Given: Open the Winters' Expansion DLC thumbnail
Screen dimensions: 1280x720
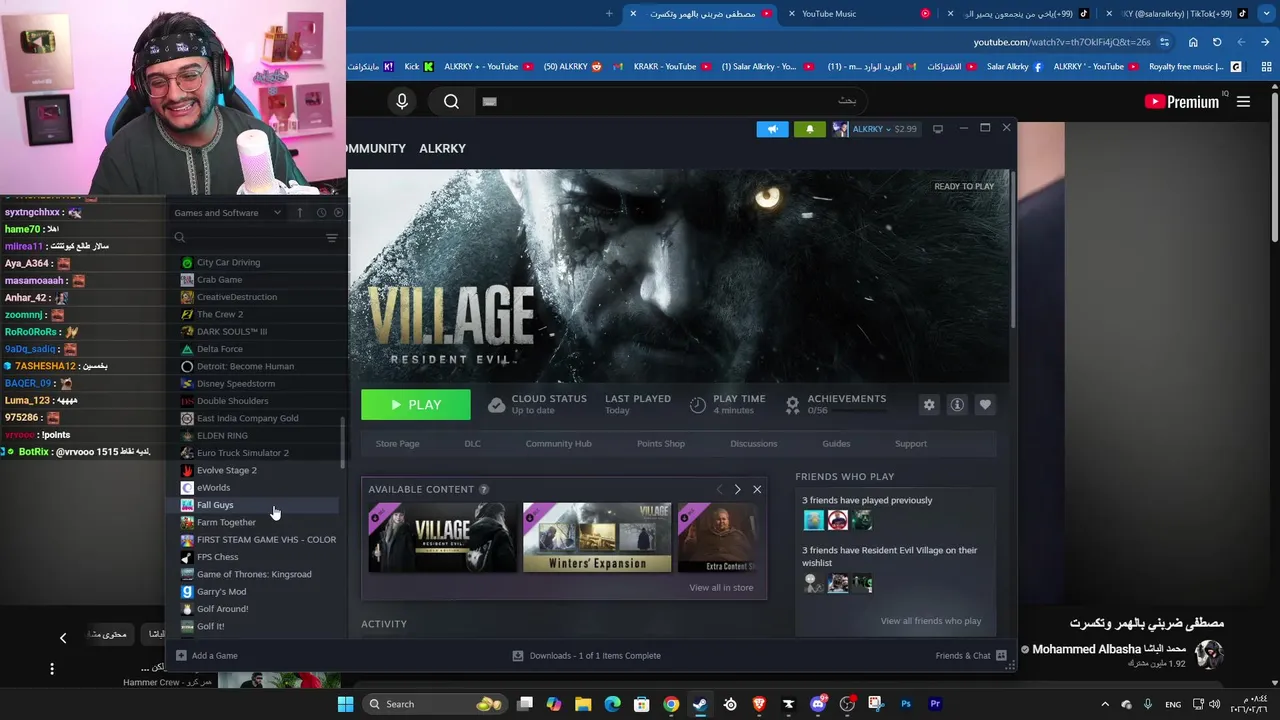Looking at the screenshot, I should pyautogui.click(x=597, y=538).
